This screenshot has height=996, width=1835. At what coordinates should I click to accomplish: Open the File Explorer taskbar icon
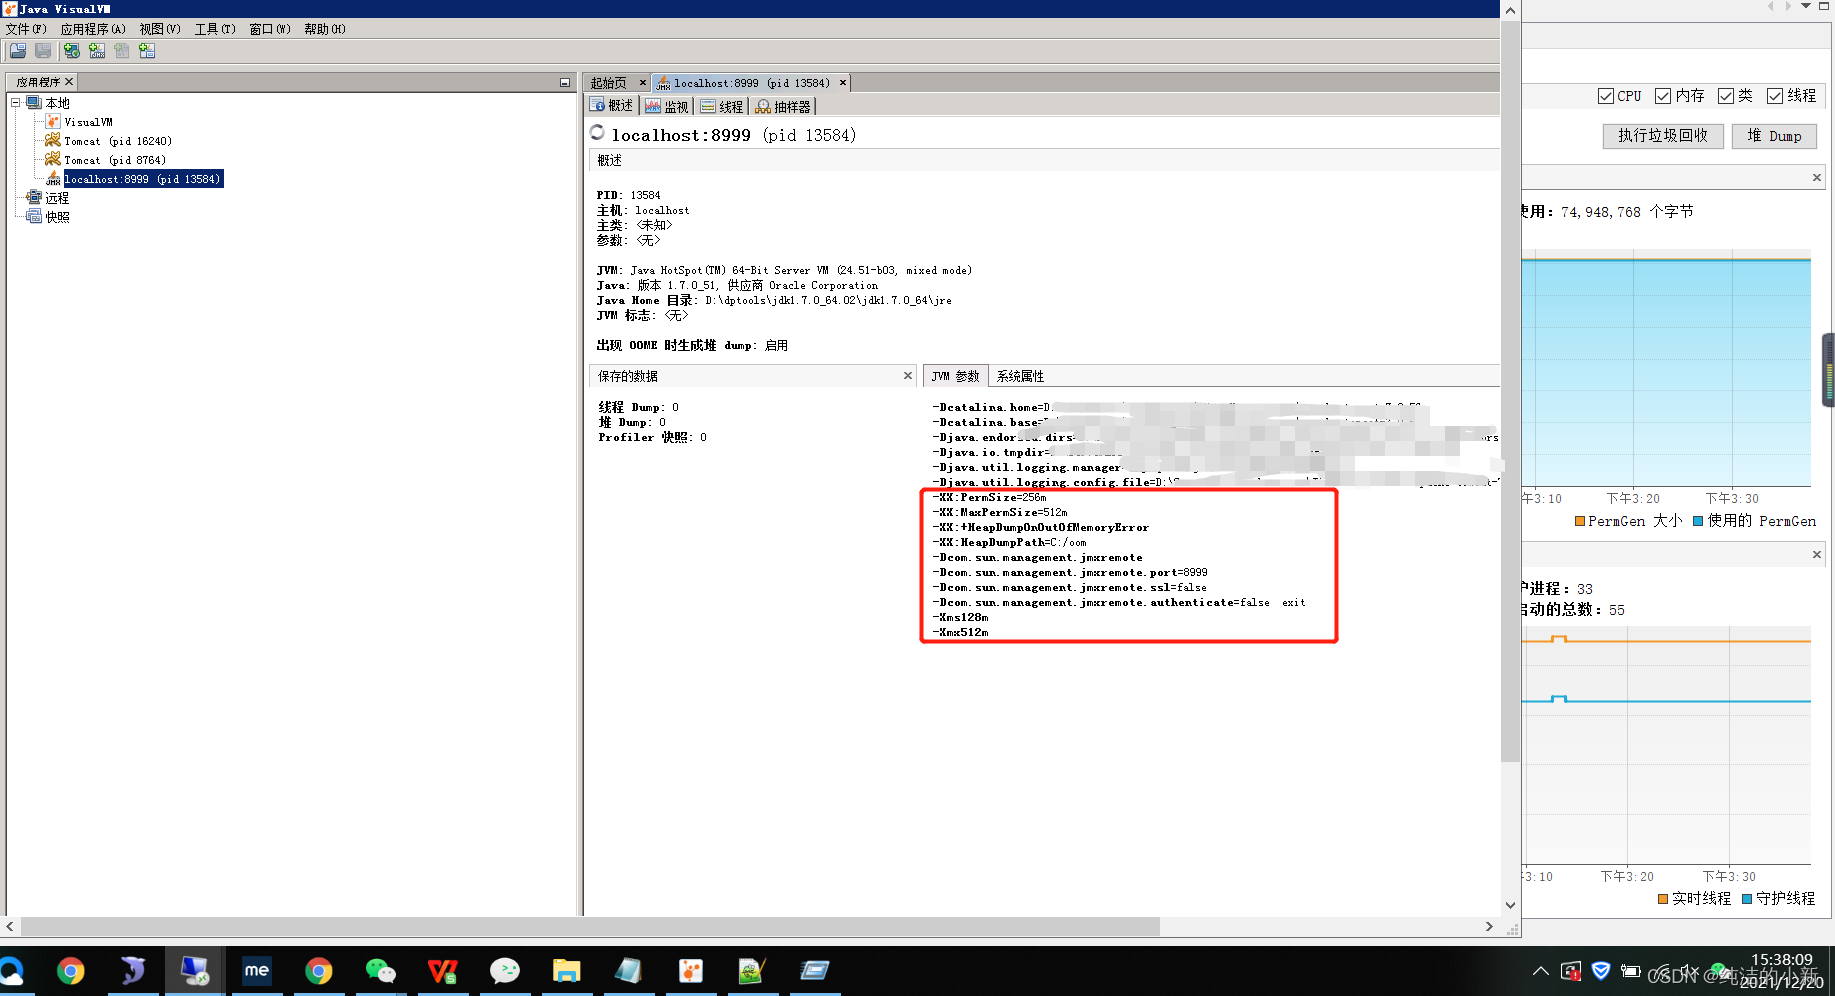(567, 971)
